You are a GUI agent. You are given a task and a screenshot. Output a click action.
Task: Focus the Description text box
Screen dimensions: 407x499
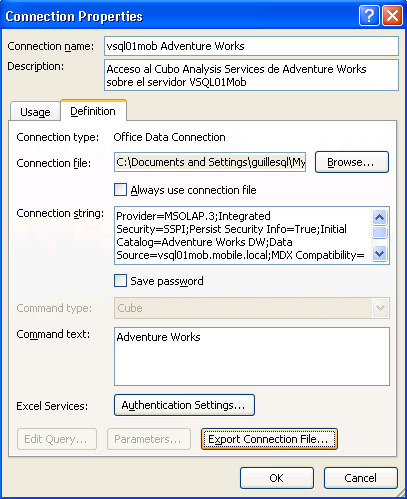[251, 75]
